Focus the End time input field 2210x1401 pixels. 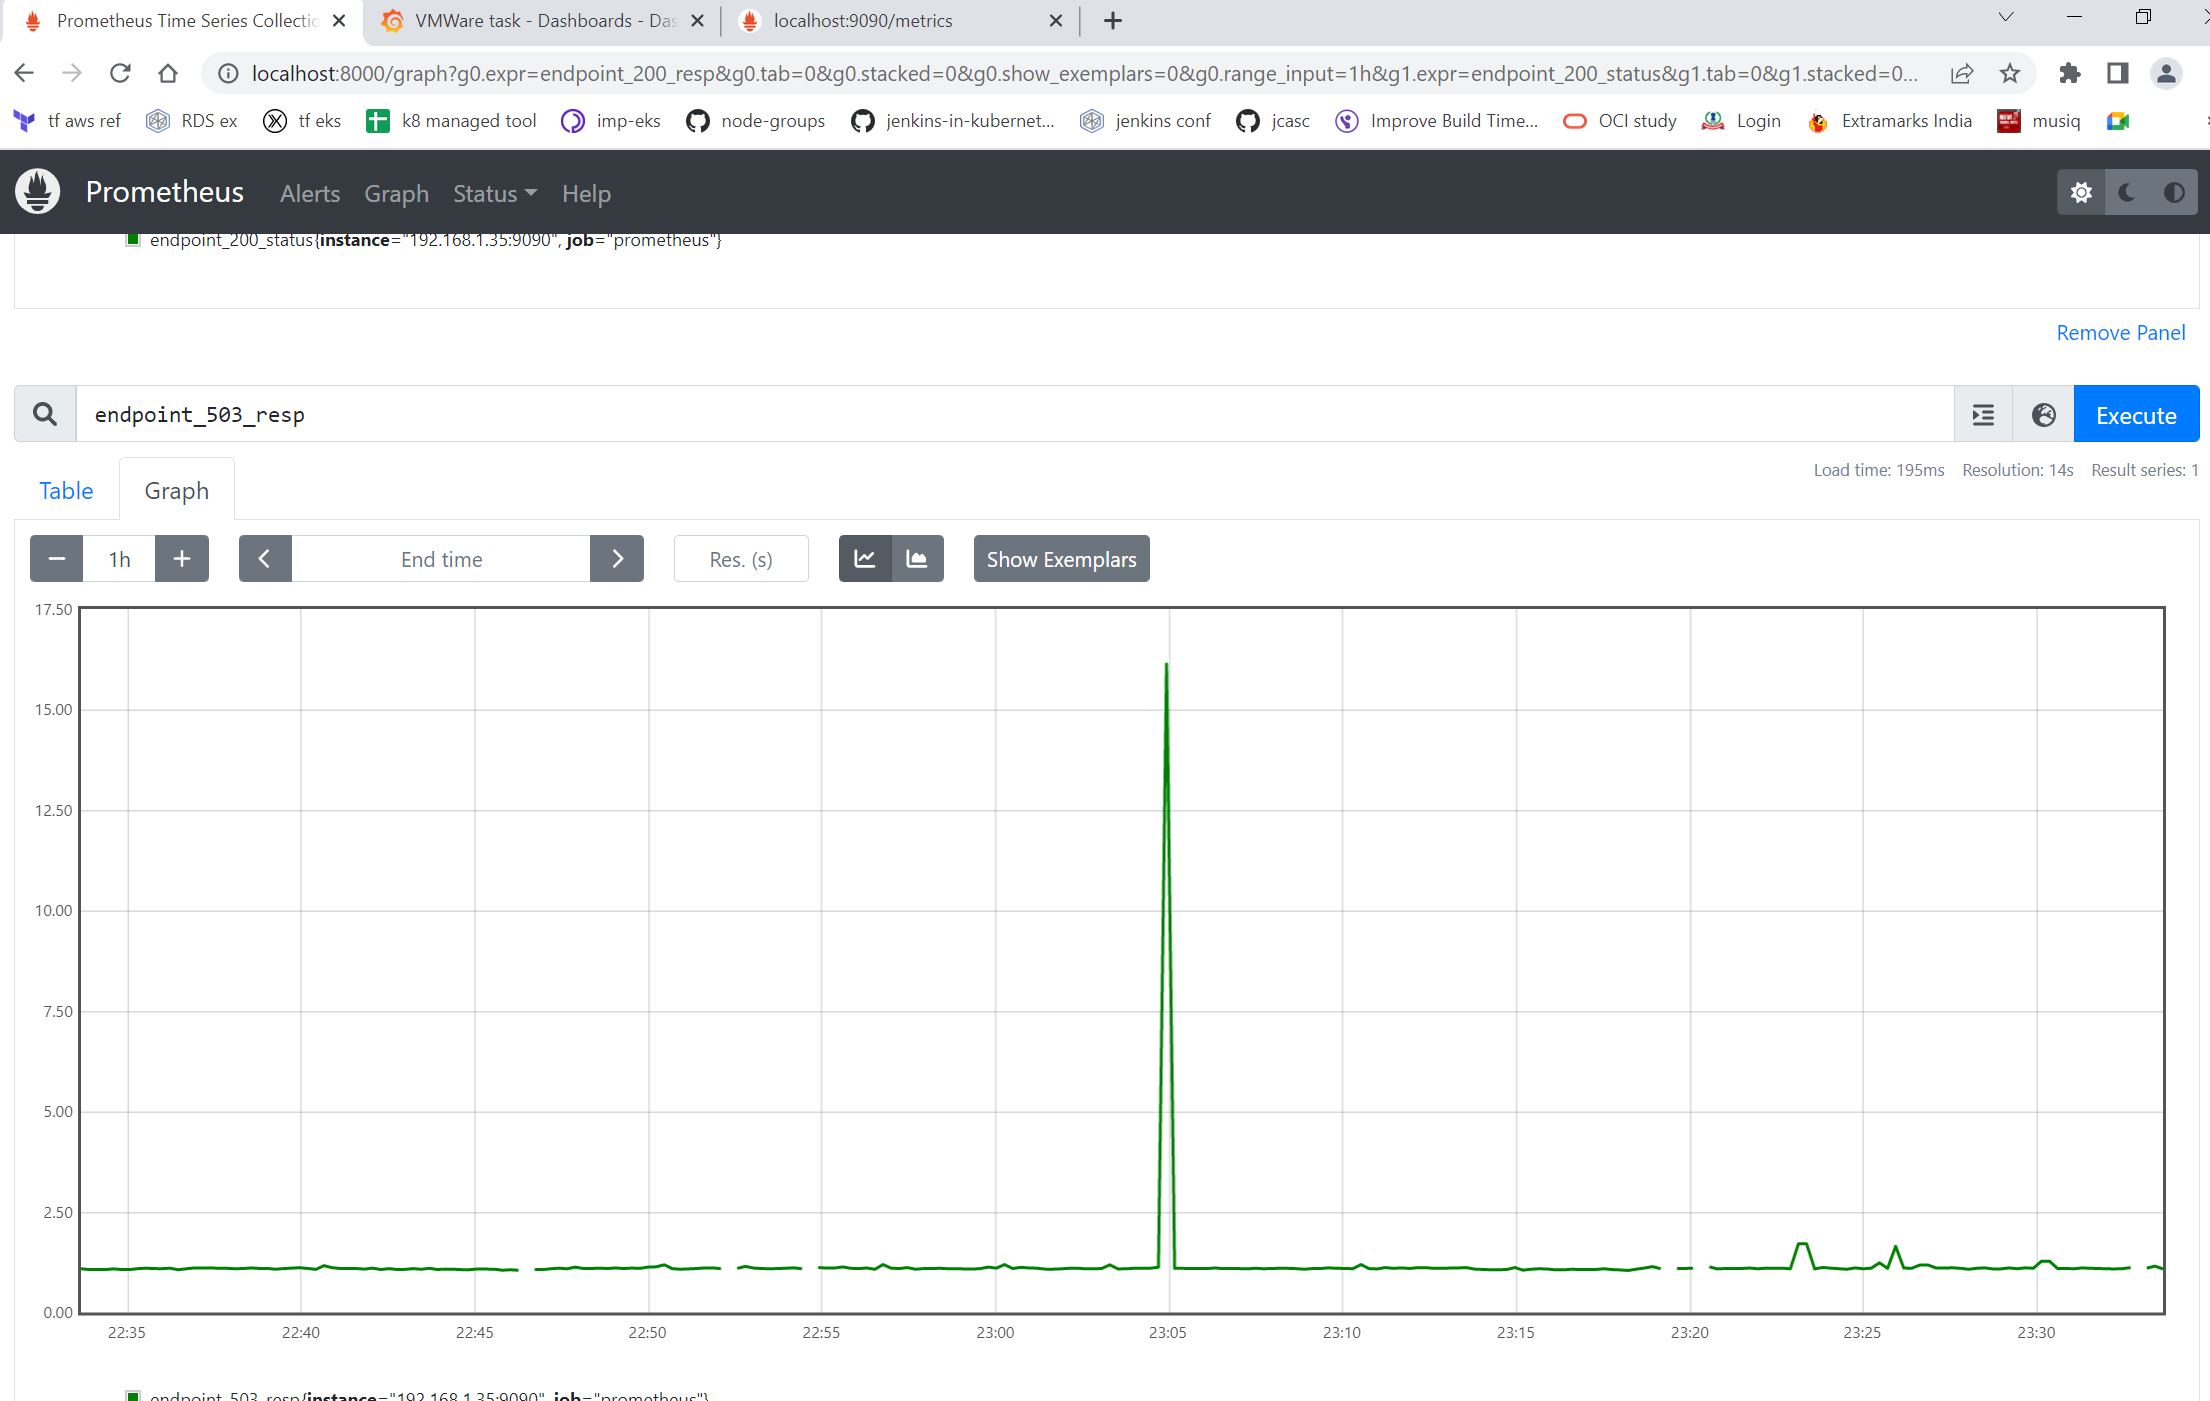tap(441, 559)
